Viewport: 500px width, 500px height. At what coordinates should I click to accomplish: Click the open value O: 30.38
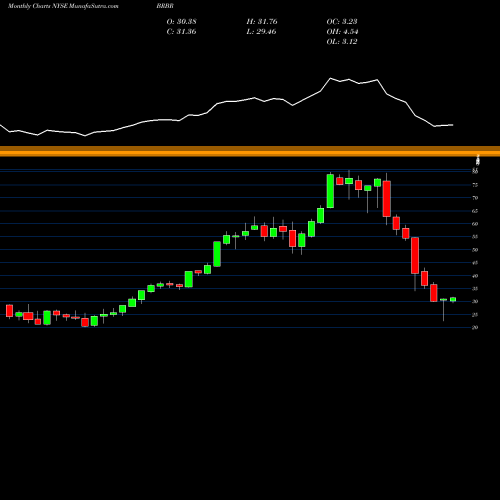pos(182,22)
